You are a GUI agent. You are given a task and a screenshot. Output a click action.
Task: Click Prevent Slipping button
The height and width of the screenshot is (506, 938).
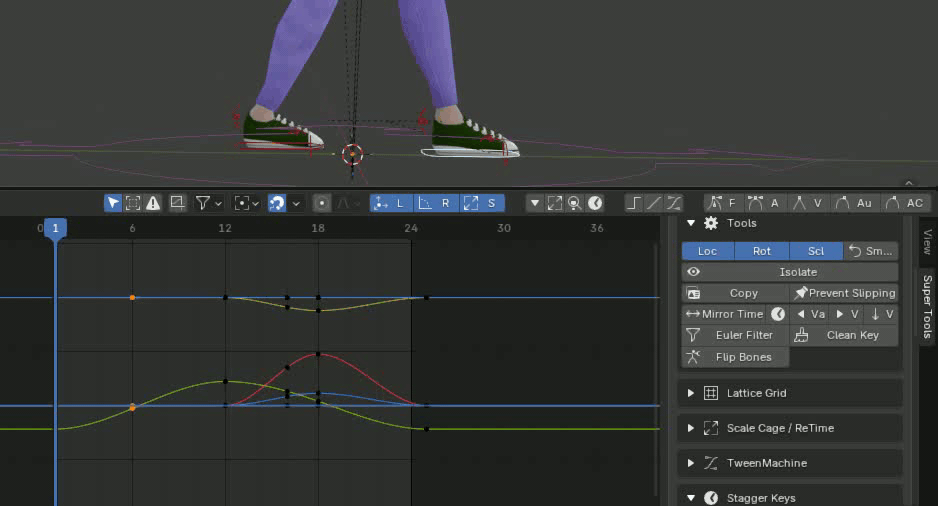[844, 293]
